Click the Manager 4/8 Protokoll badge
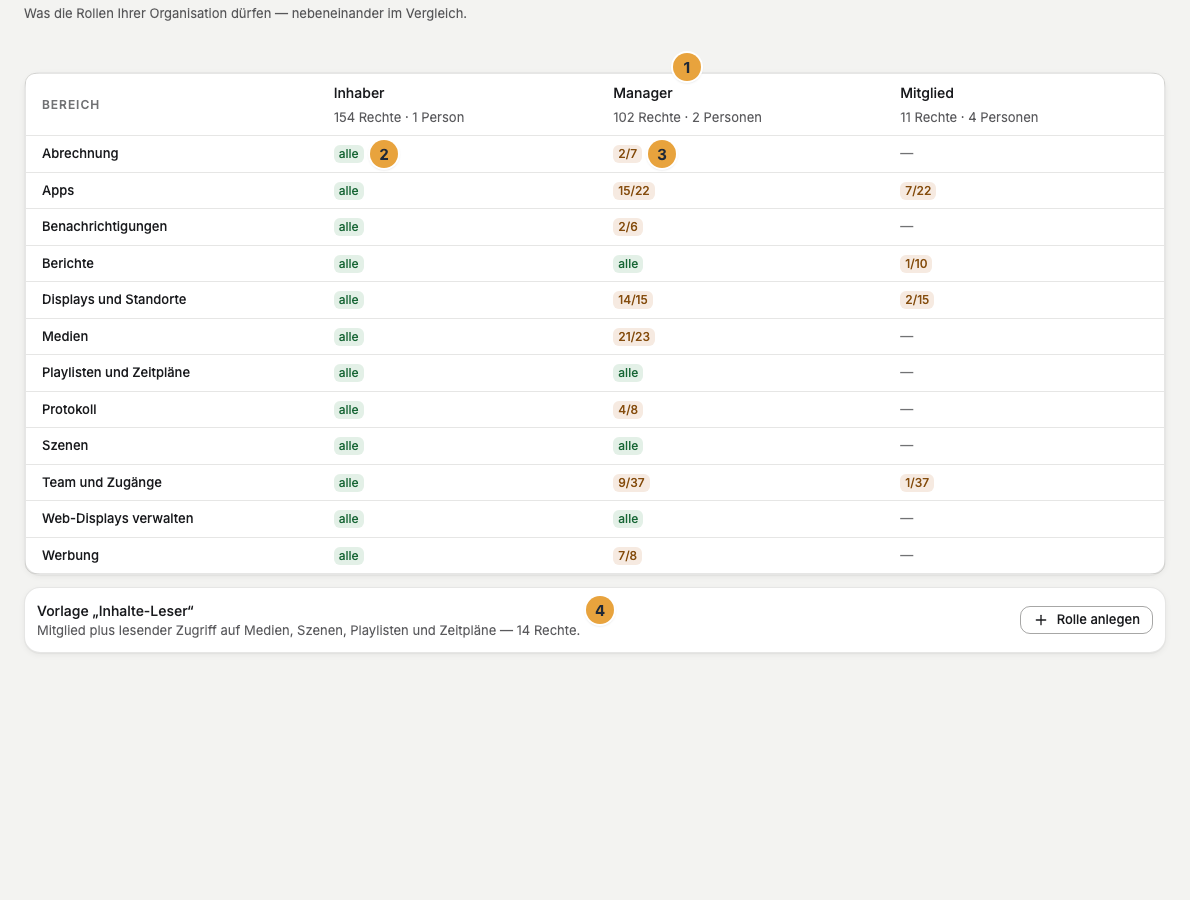 point(628,410)
